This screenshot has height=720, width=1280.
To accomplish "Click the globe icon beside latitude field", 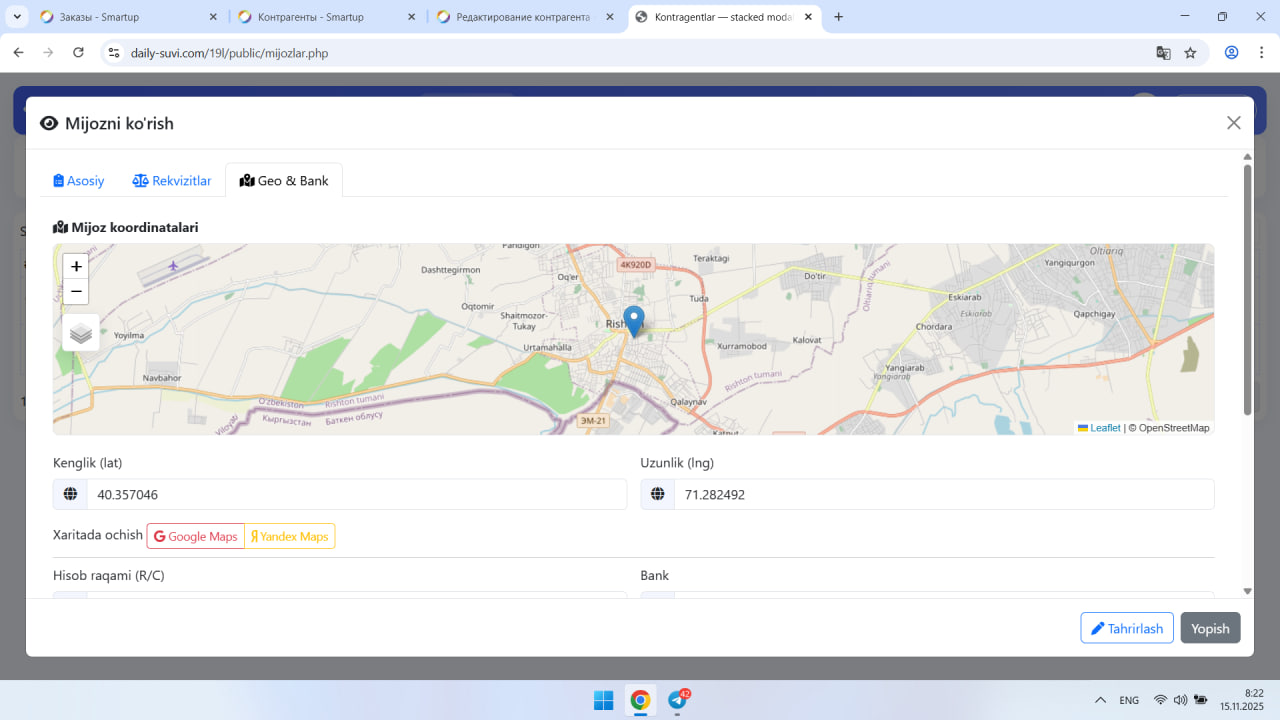I will [x=70, y=494].
